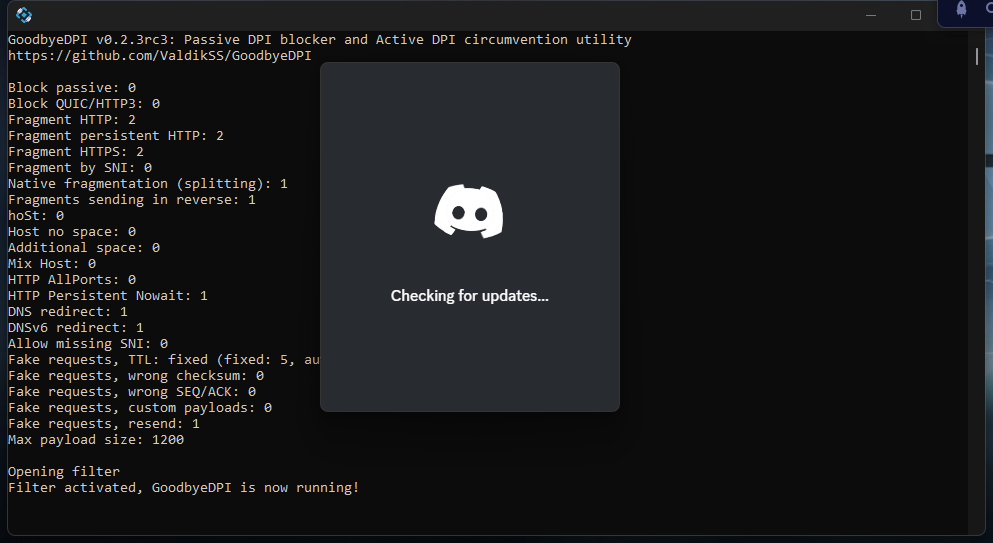Click the GoodbyeDPI v0.2.3rc3 header line
Viewport: 993px width, 543px height.
tap(320, 39)
